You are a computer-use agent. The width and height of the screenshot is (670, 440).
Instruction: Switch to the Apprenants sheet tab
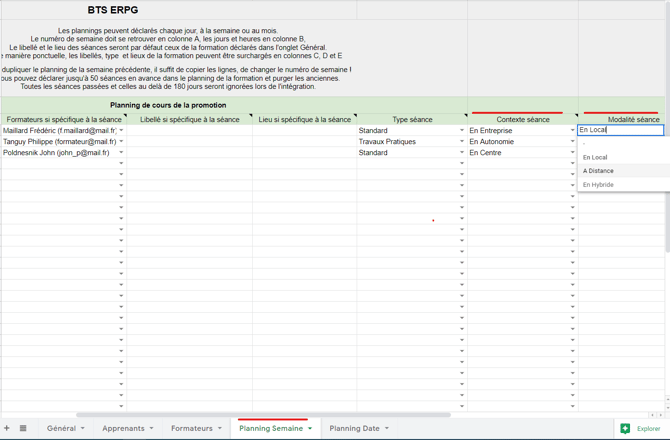point(123,428)
